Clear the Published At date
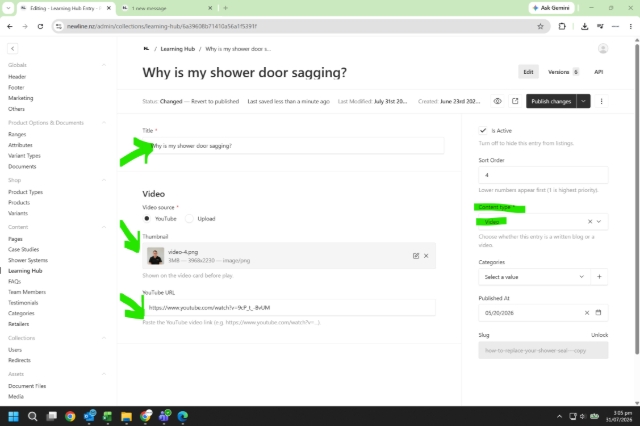640x426 pixels. [x=587, y=313]
